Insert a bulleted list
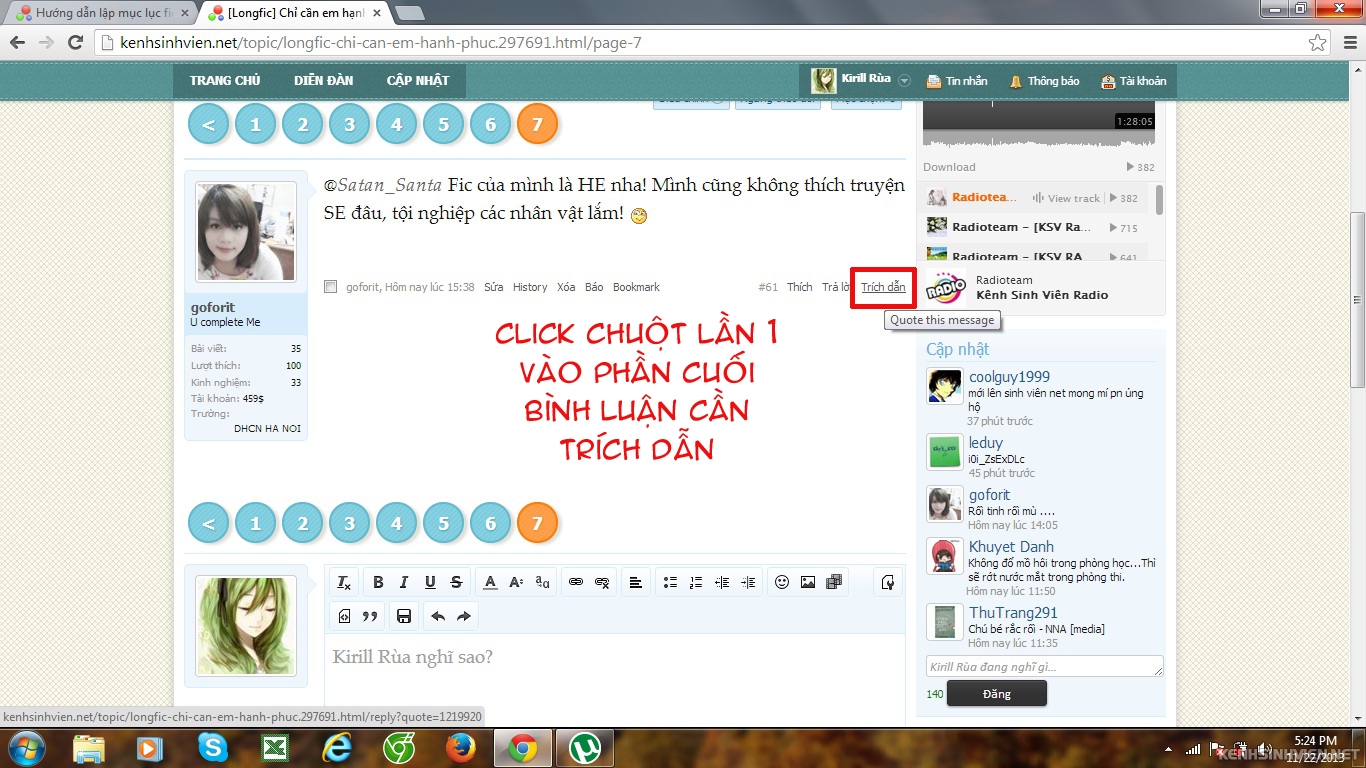1366x768 pixels. click(670, 582)
